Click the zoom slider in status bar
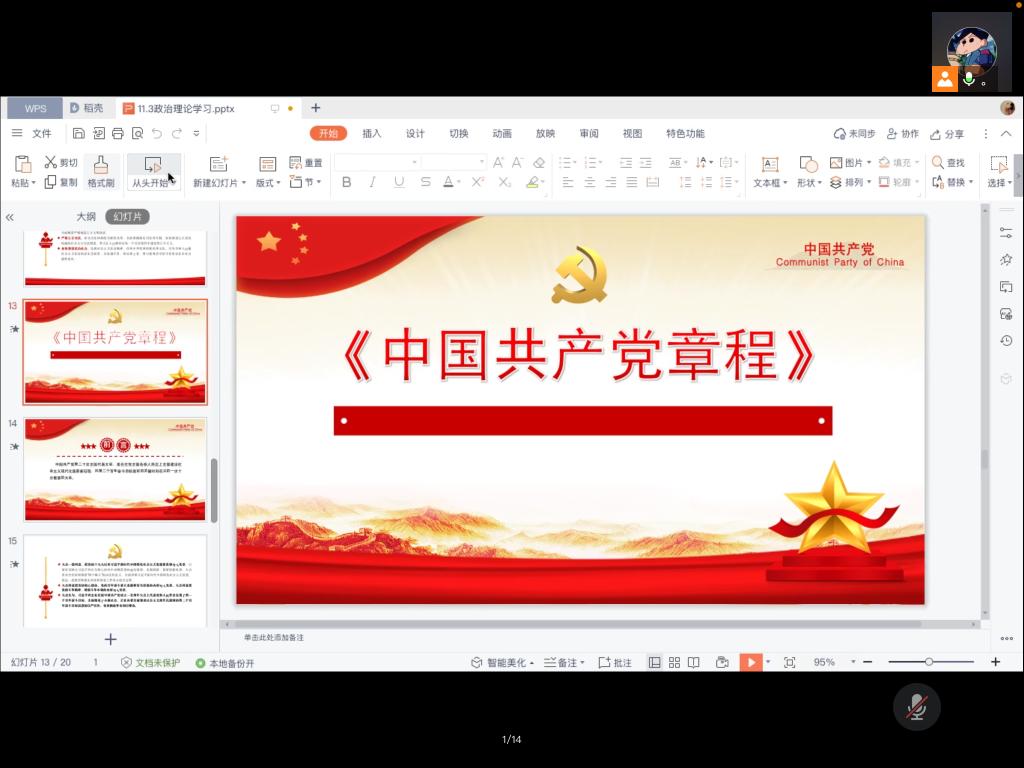This screenshot has width=1024, height=768. coord(929,662)
